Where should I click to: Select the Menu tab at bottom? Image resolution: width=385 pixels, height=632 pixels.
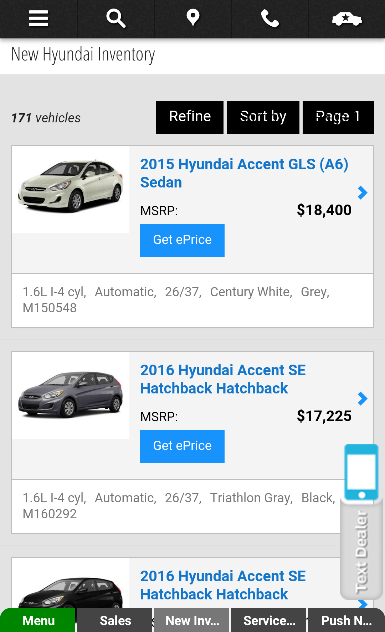pos(38,620)
